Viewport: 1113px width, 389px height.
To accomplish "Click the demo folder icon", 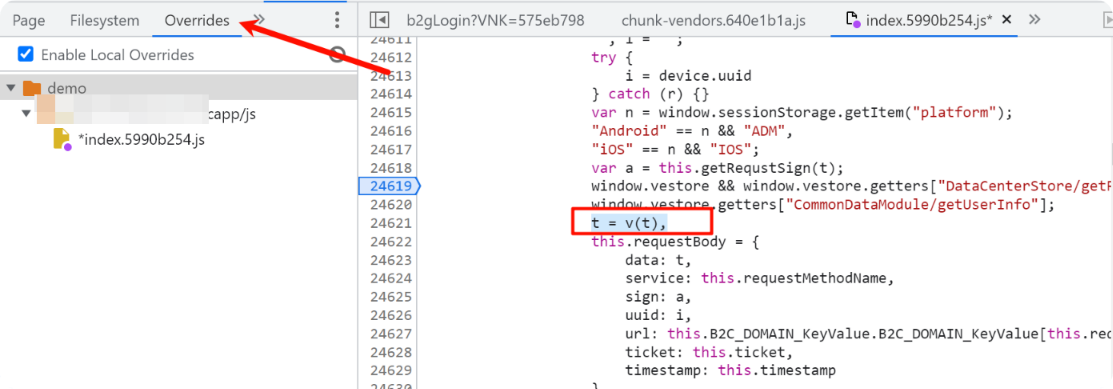I will [x=32, y=88].
